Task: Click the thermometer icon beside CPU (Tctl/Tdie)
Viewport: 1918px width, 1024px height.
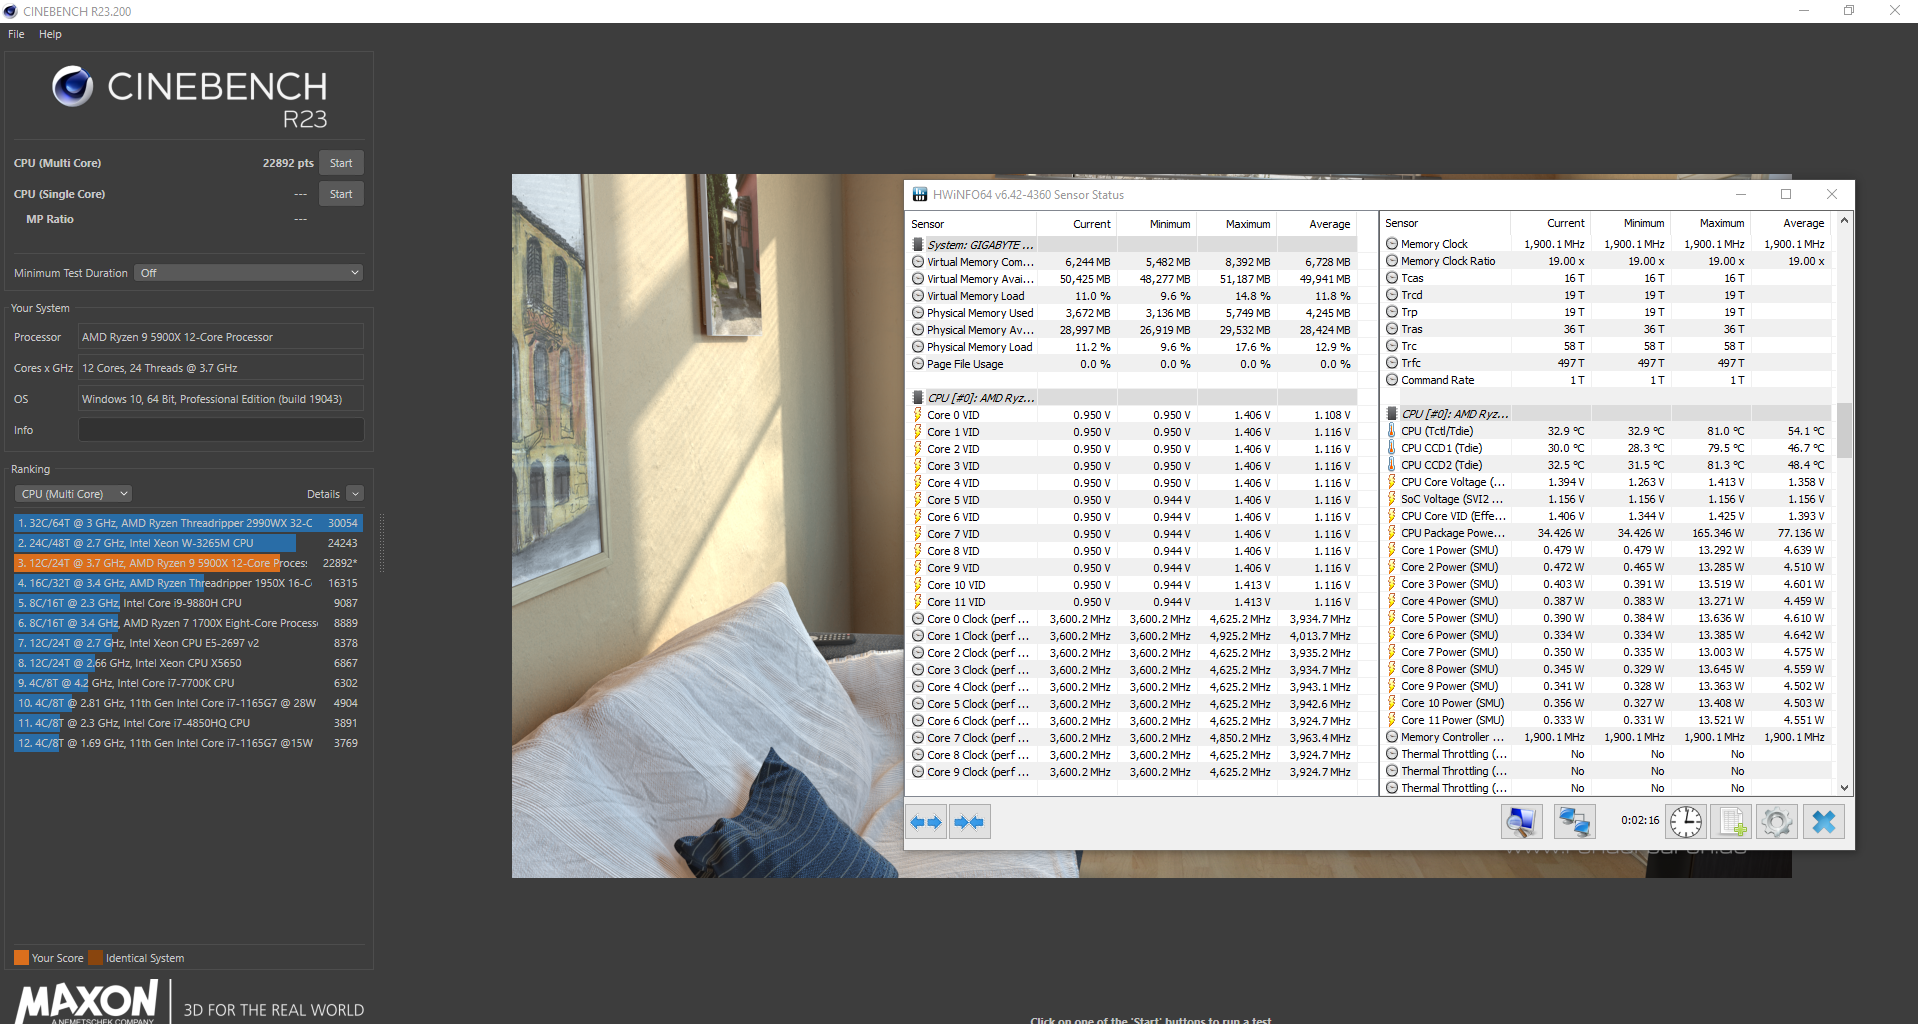Action: point(1391,431)
